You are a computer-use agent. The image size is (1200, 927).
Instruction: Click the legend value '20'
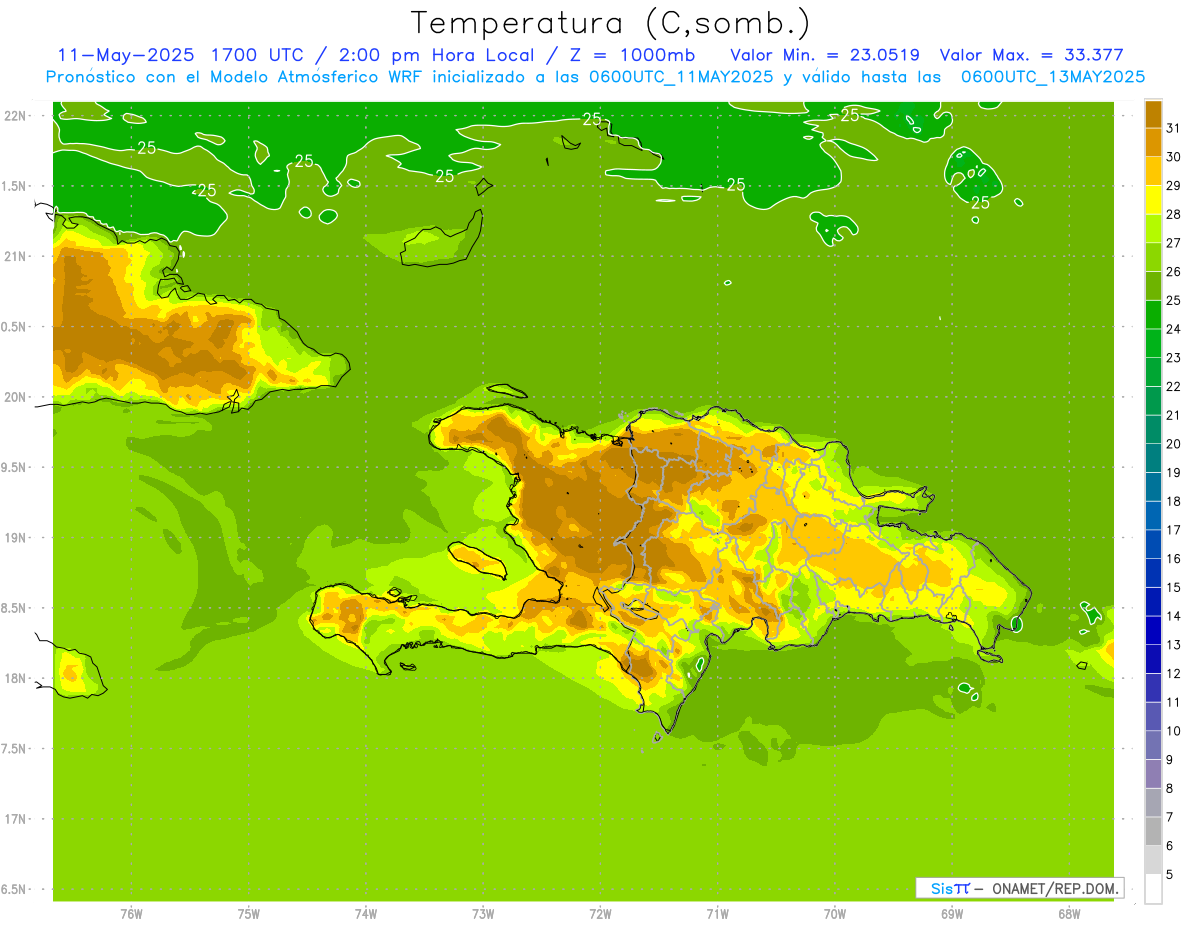pos(1173,444)
